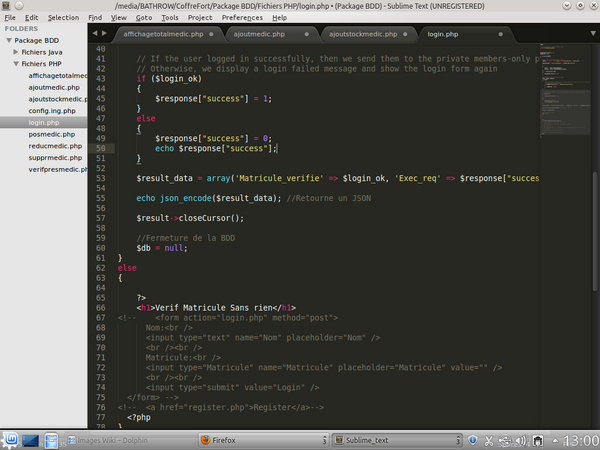
Task: Click the Sublime Text taskbar icon
Action: click(x=341, y=440)
